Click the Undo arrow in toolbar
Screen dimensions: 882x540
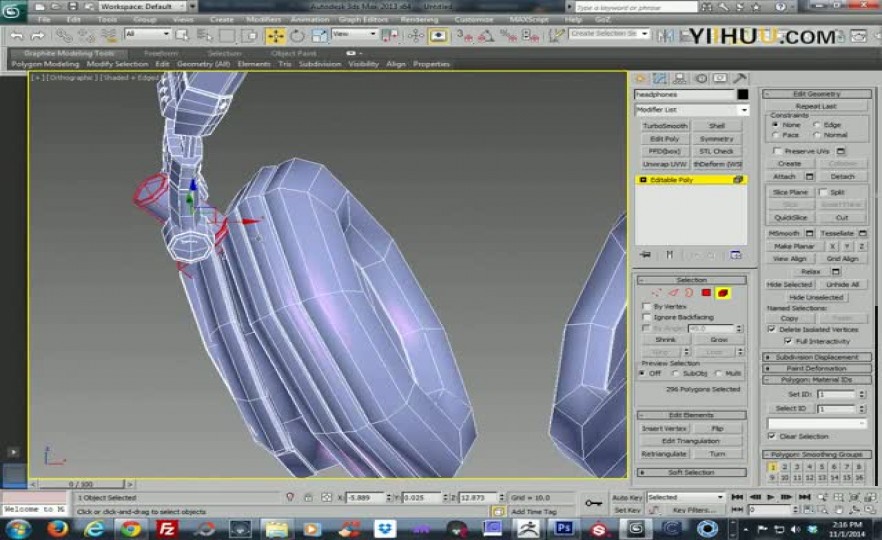click(17, 36)
